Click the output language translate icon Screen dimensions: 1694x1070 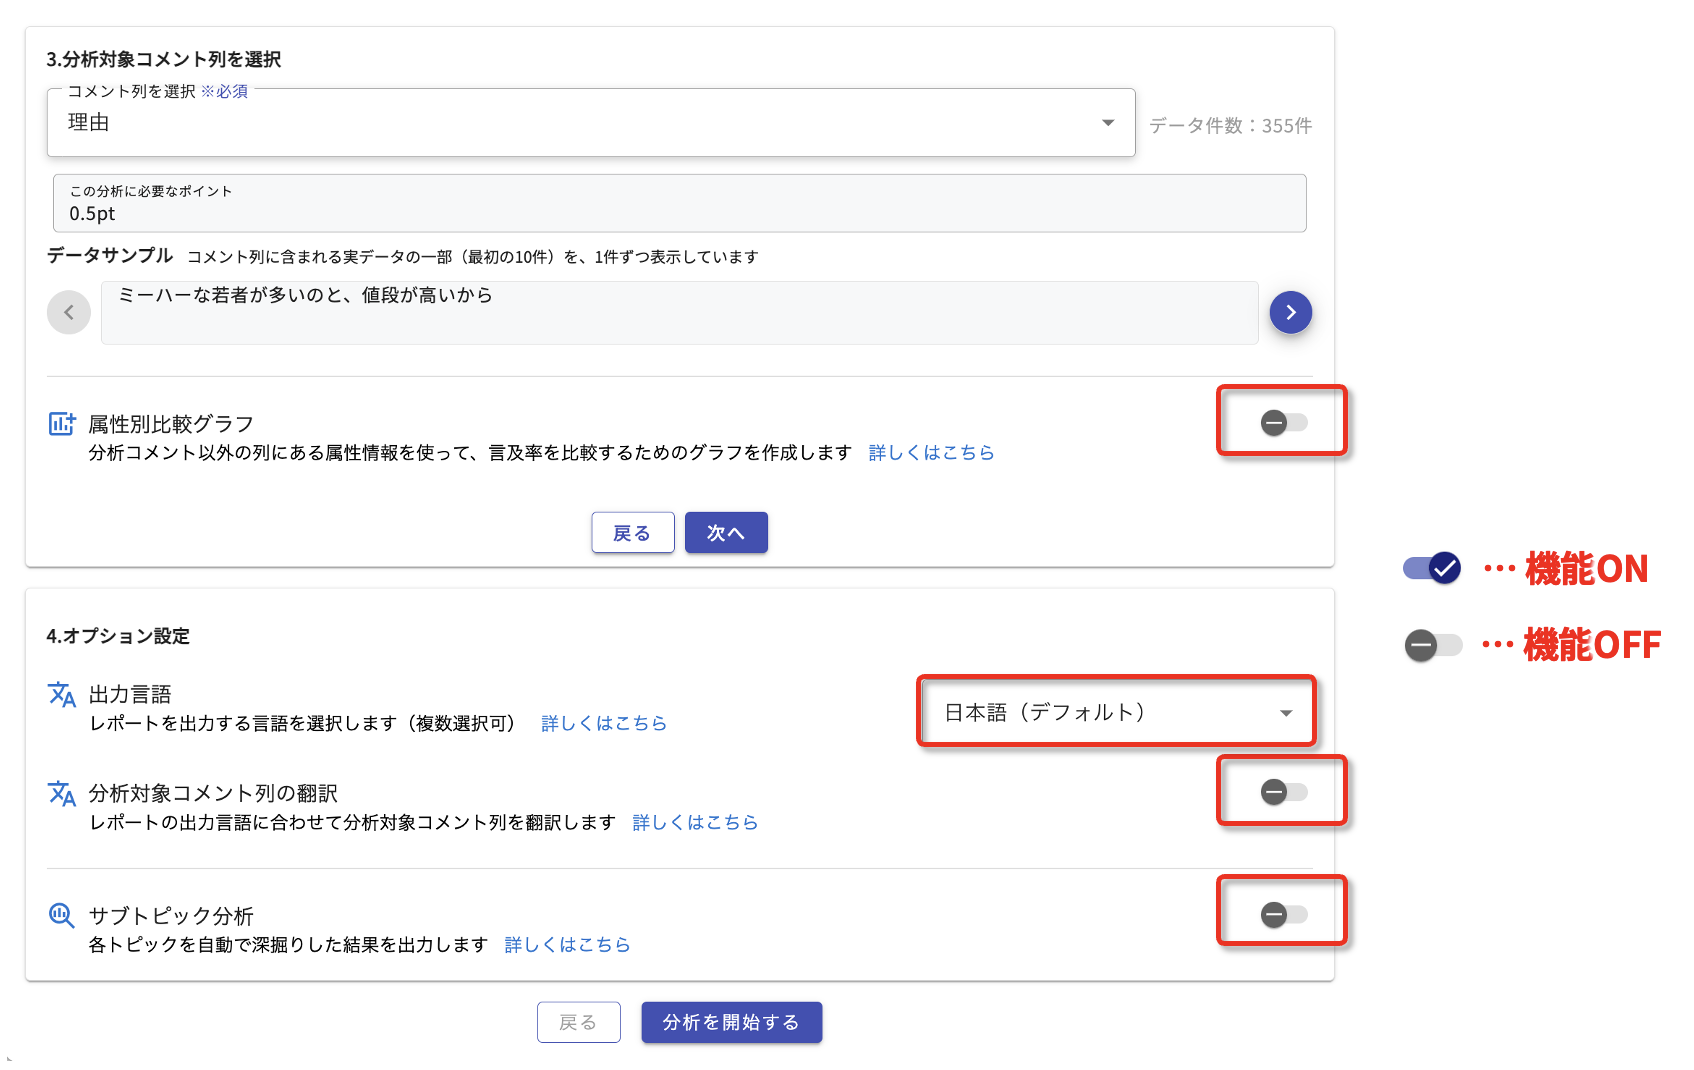[x=62, y=694]
